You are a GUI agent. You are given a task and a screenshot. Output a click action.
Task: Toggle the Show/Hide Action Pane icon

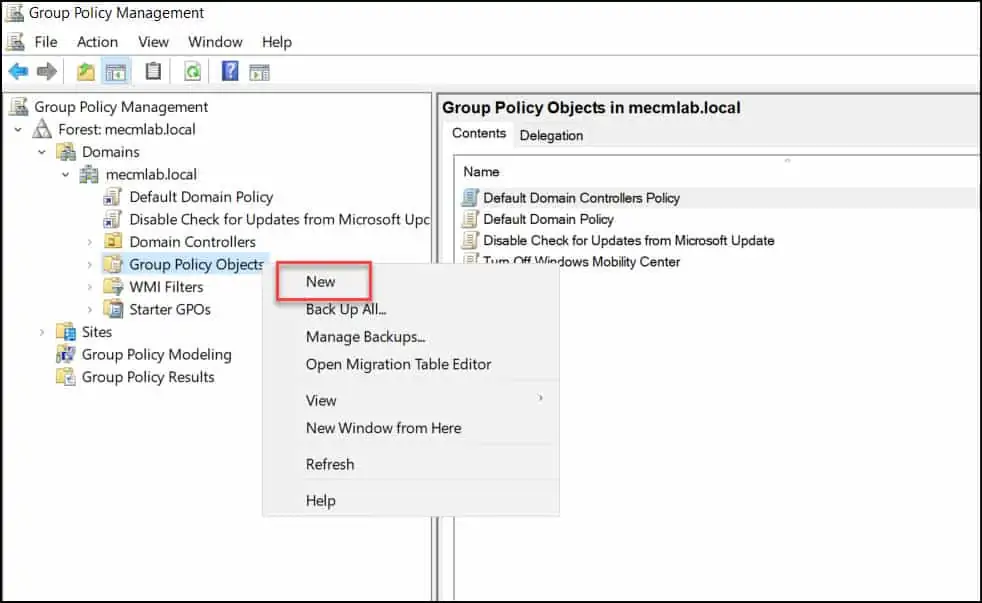pos(259,73)
